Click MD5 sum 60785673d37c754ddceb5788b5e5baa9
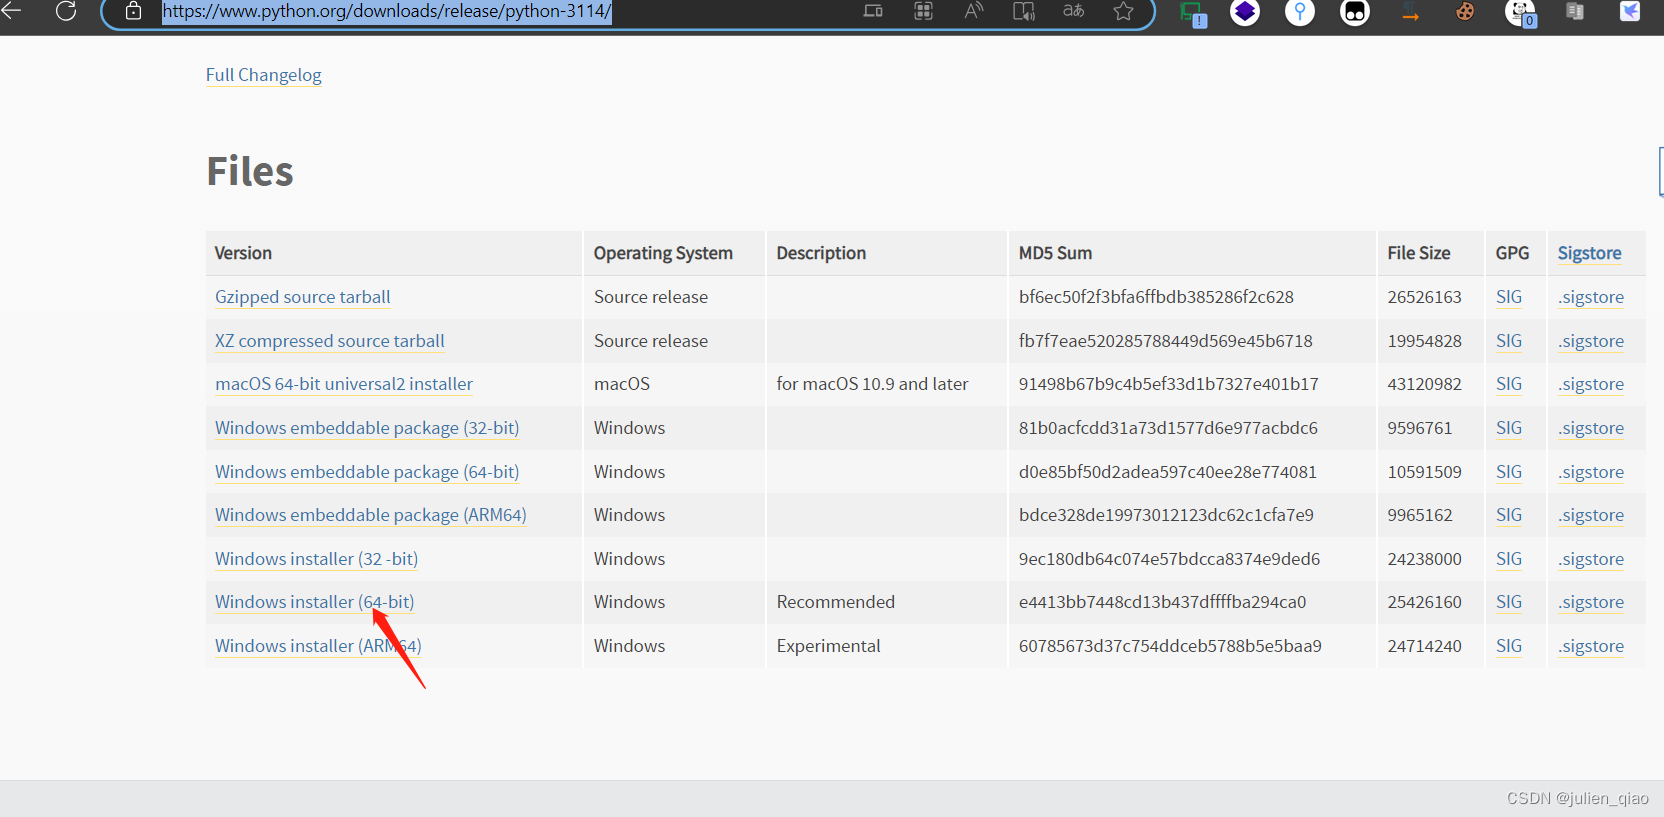 point(1170,646)
